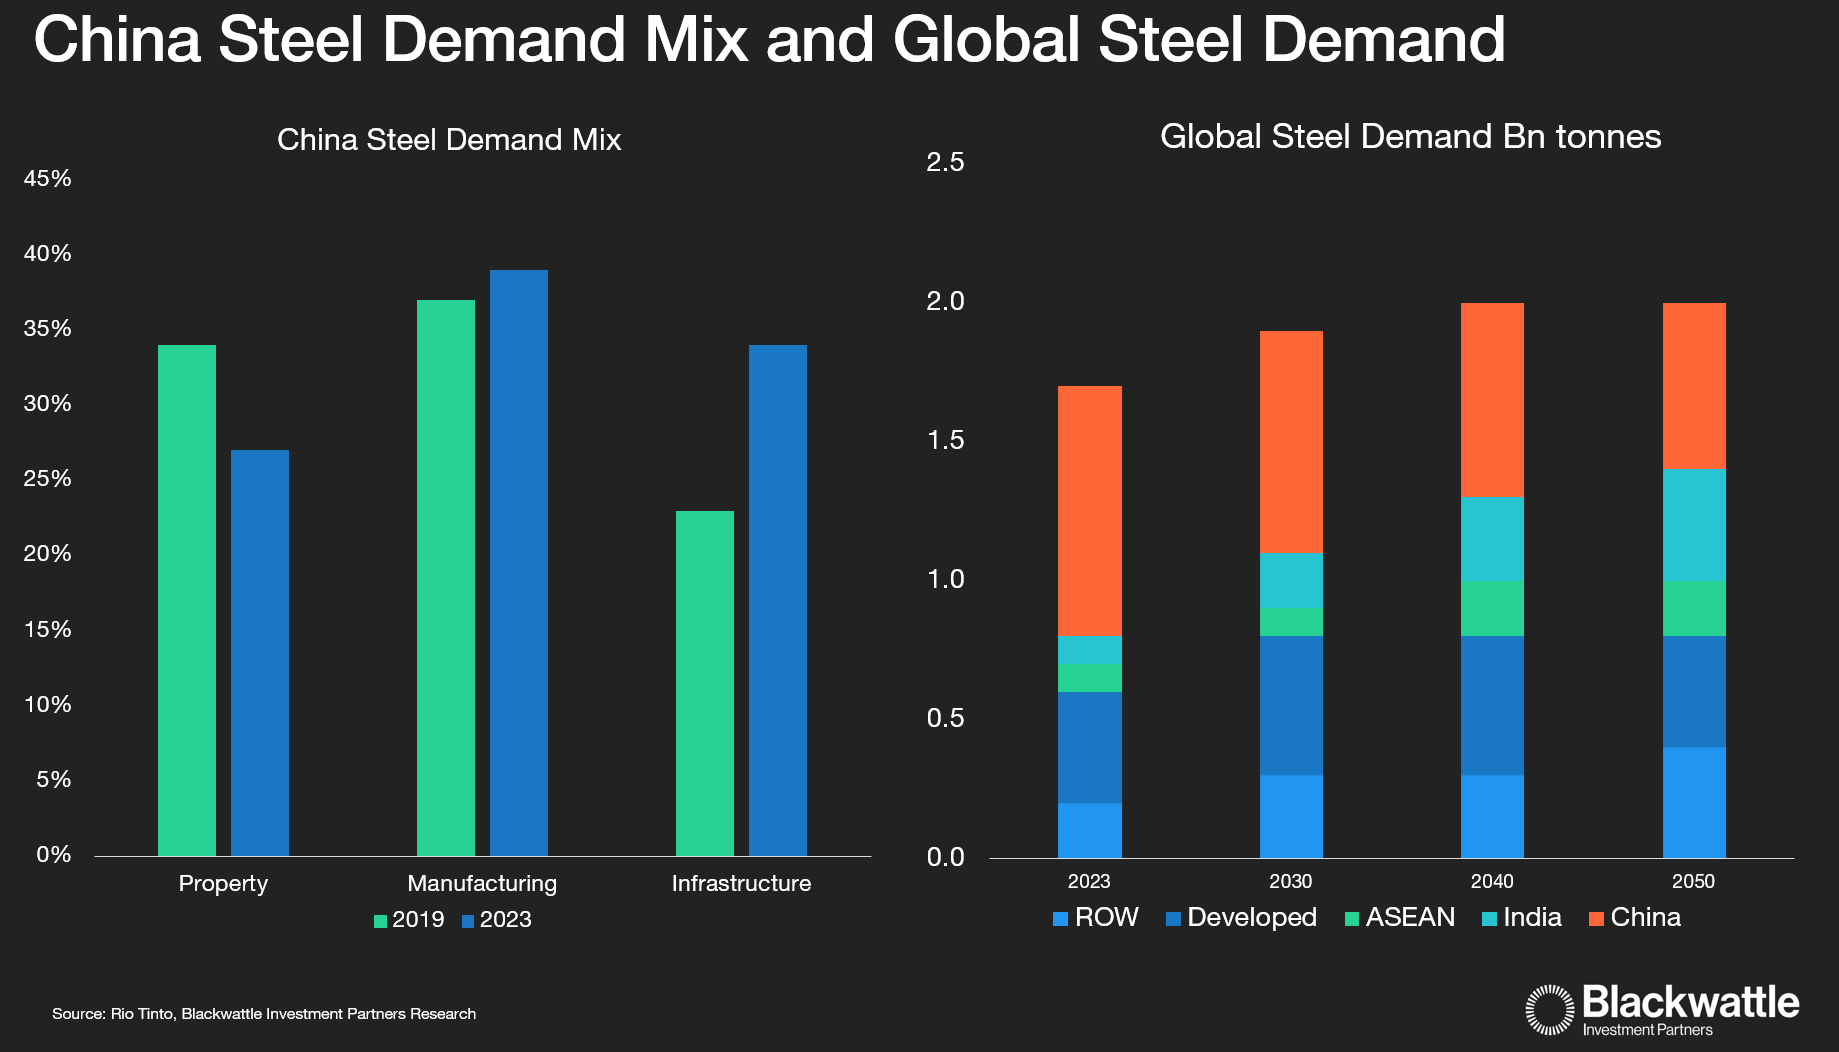Select the Developed legend marker

tap(1173, 918)
